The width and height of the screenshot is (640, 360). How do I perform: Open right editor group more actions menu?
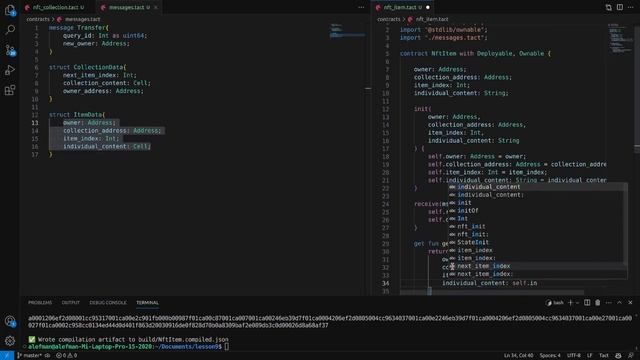point(631,7)
